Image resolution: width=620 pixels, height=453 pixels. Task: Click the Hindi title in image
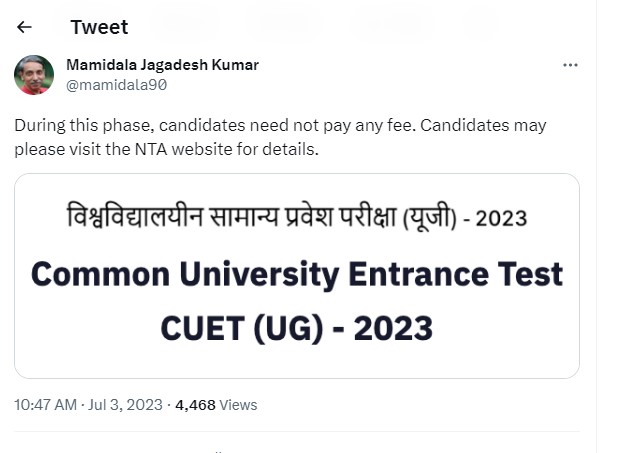pyautogui.click(x=250, y=217)
